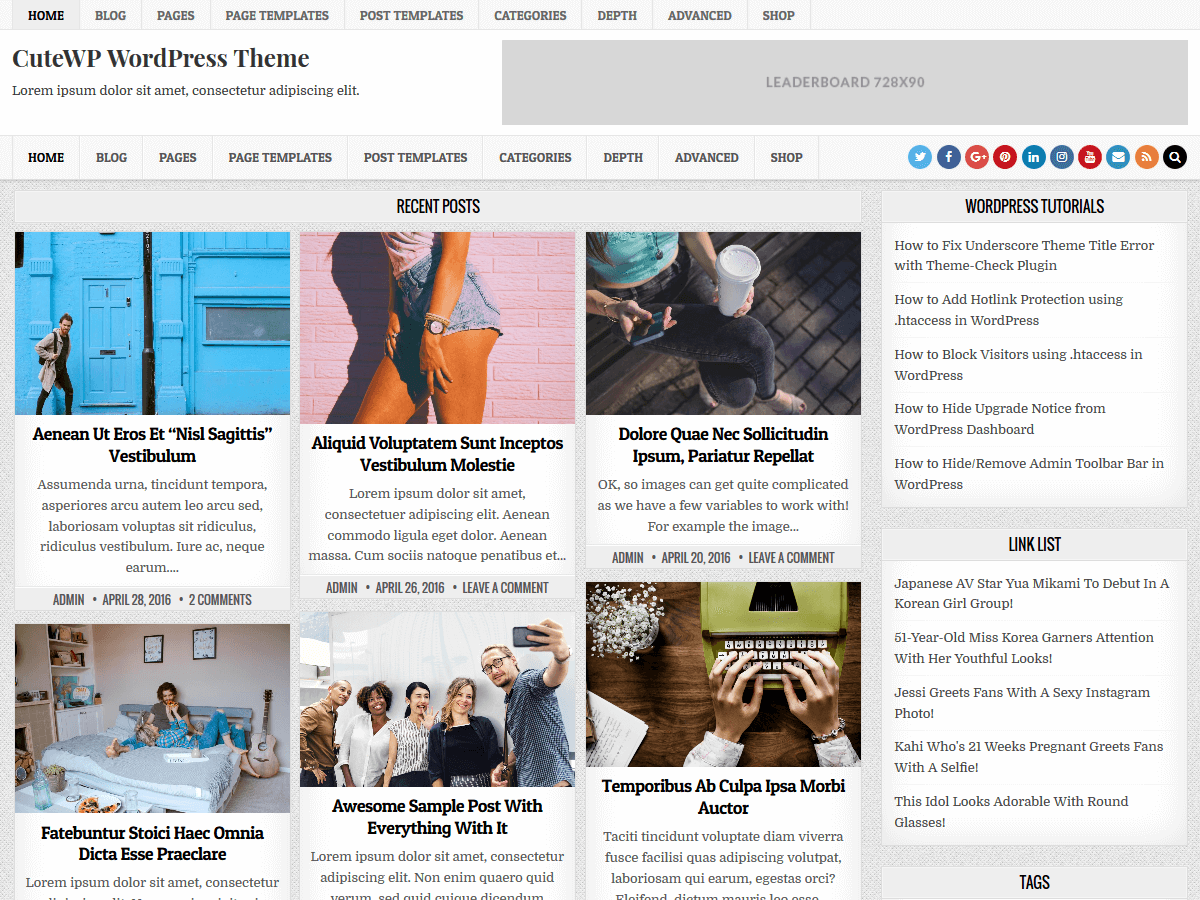Switch to the Blog menu tab
This screenshot has width=1200, height=900.
pos(111,157)
